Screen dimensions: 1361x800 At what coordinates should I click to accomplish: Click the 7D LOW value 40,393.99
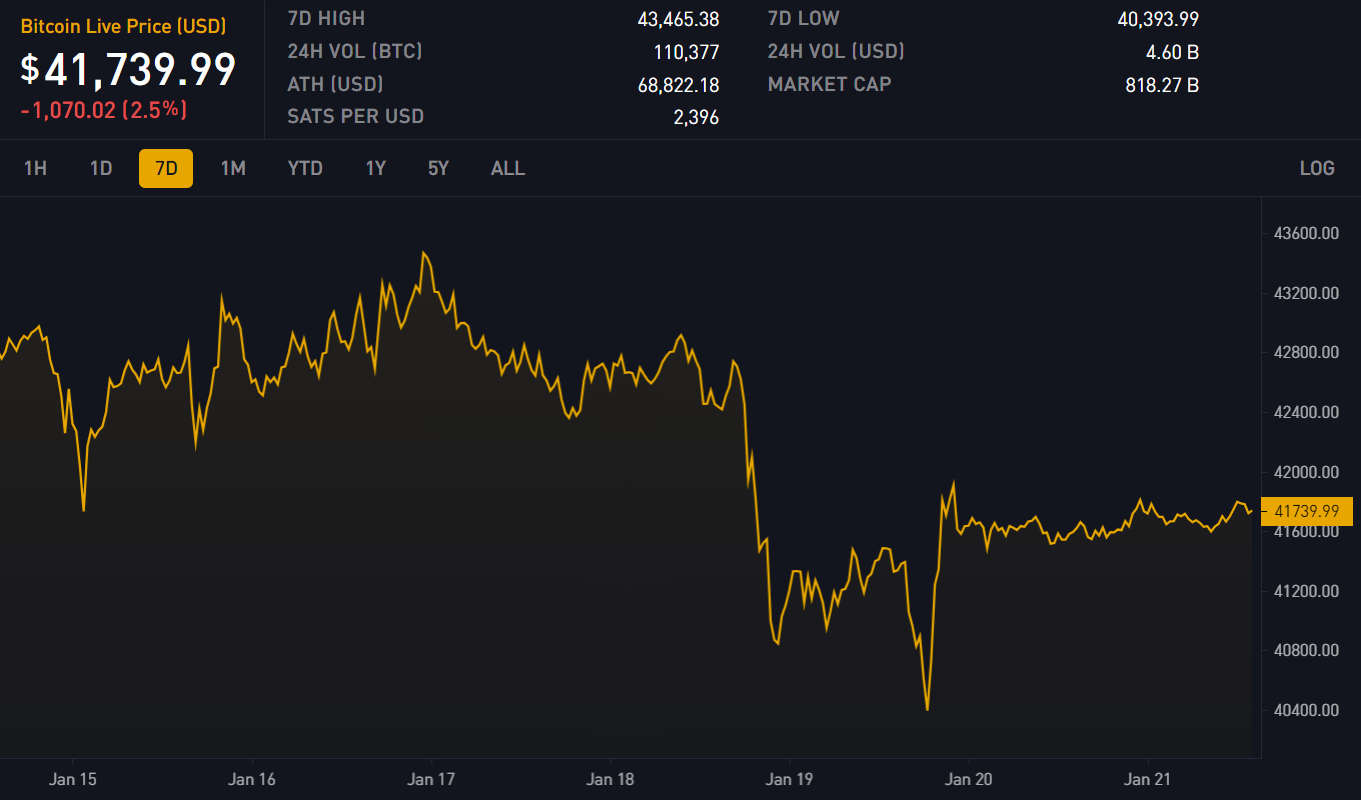[x=1158, y=19]
